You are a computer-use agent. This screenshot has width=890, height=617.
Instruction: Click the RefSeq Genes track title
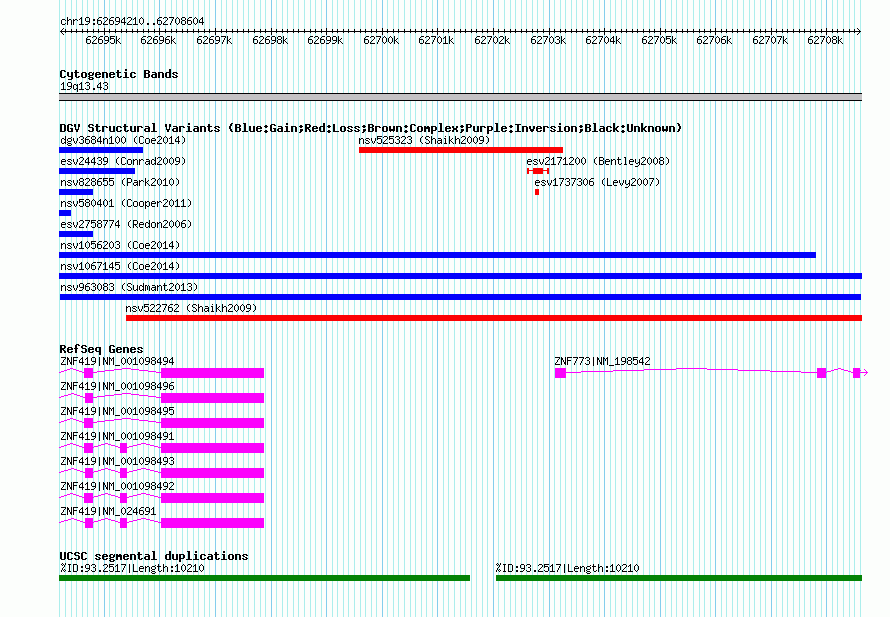pos(101,349)
